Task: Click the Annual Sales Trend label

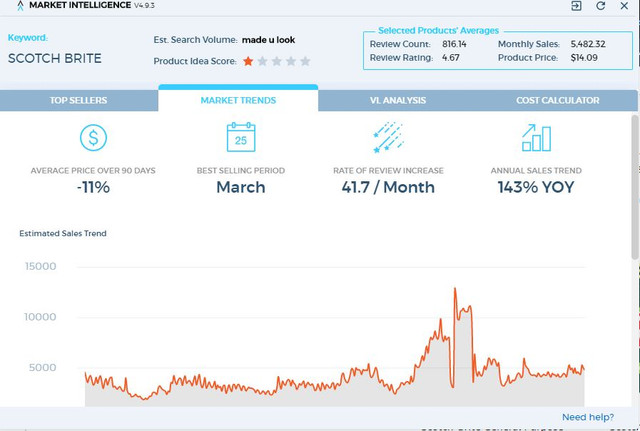Action: coord(536,171)
